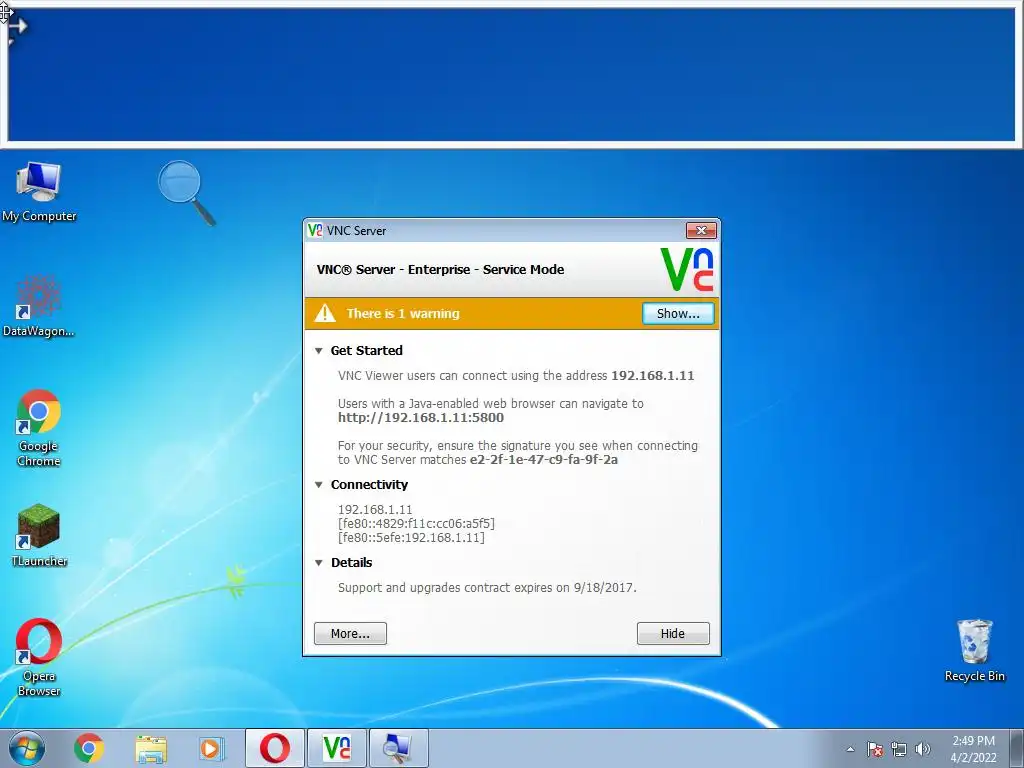Open Google Chrome desktop shortcut
The image size is (1024, 768).
[x=39, y=428]
